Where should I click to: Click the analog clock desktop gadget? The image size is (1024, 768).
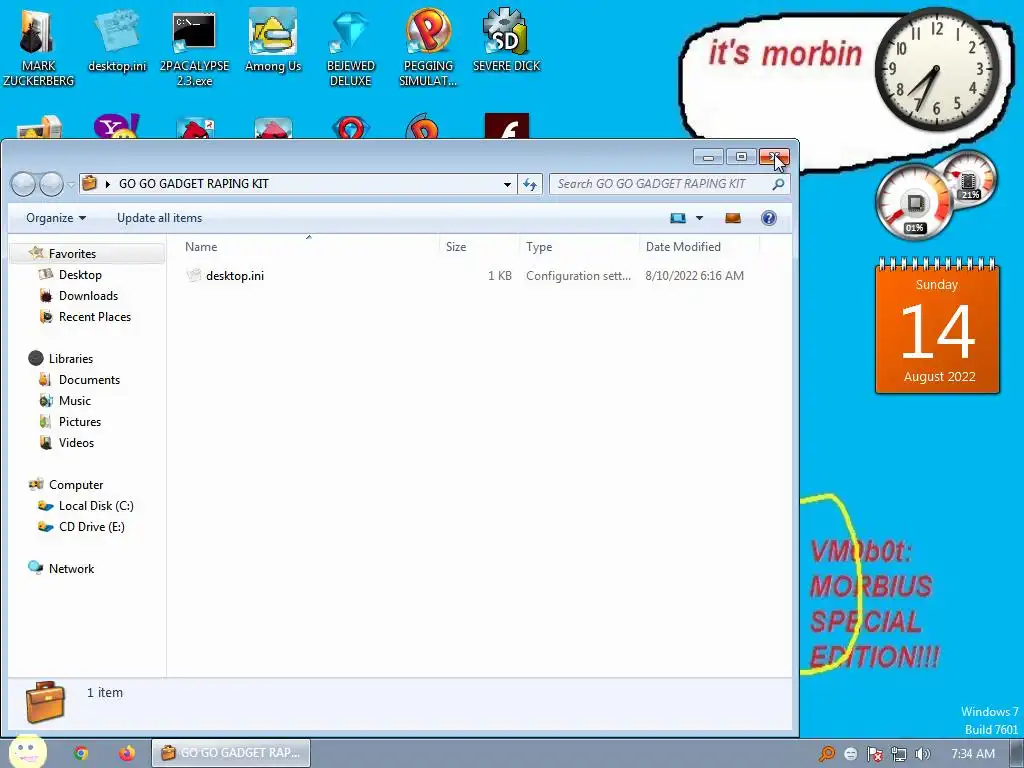pos(936,69)
